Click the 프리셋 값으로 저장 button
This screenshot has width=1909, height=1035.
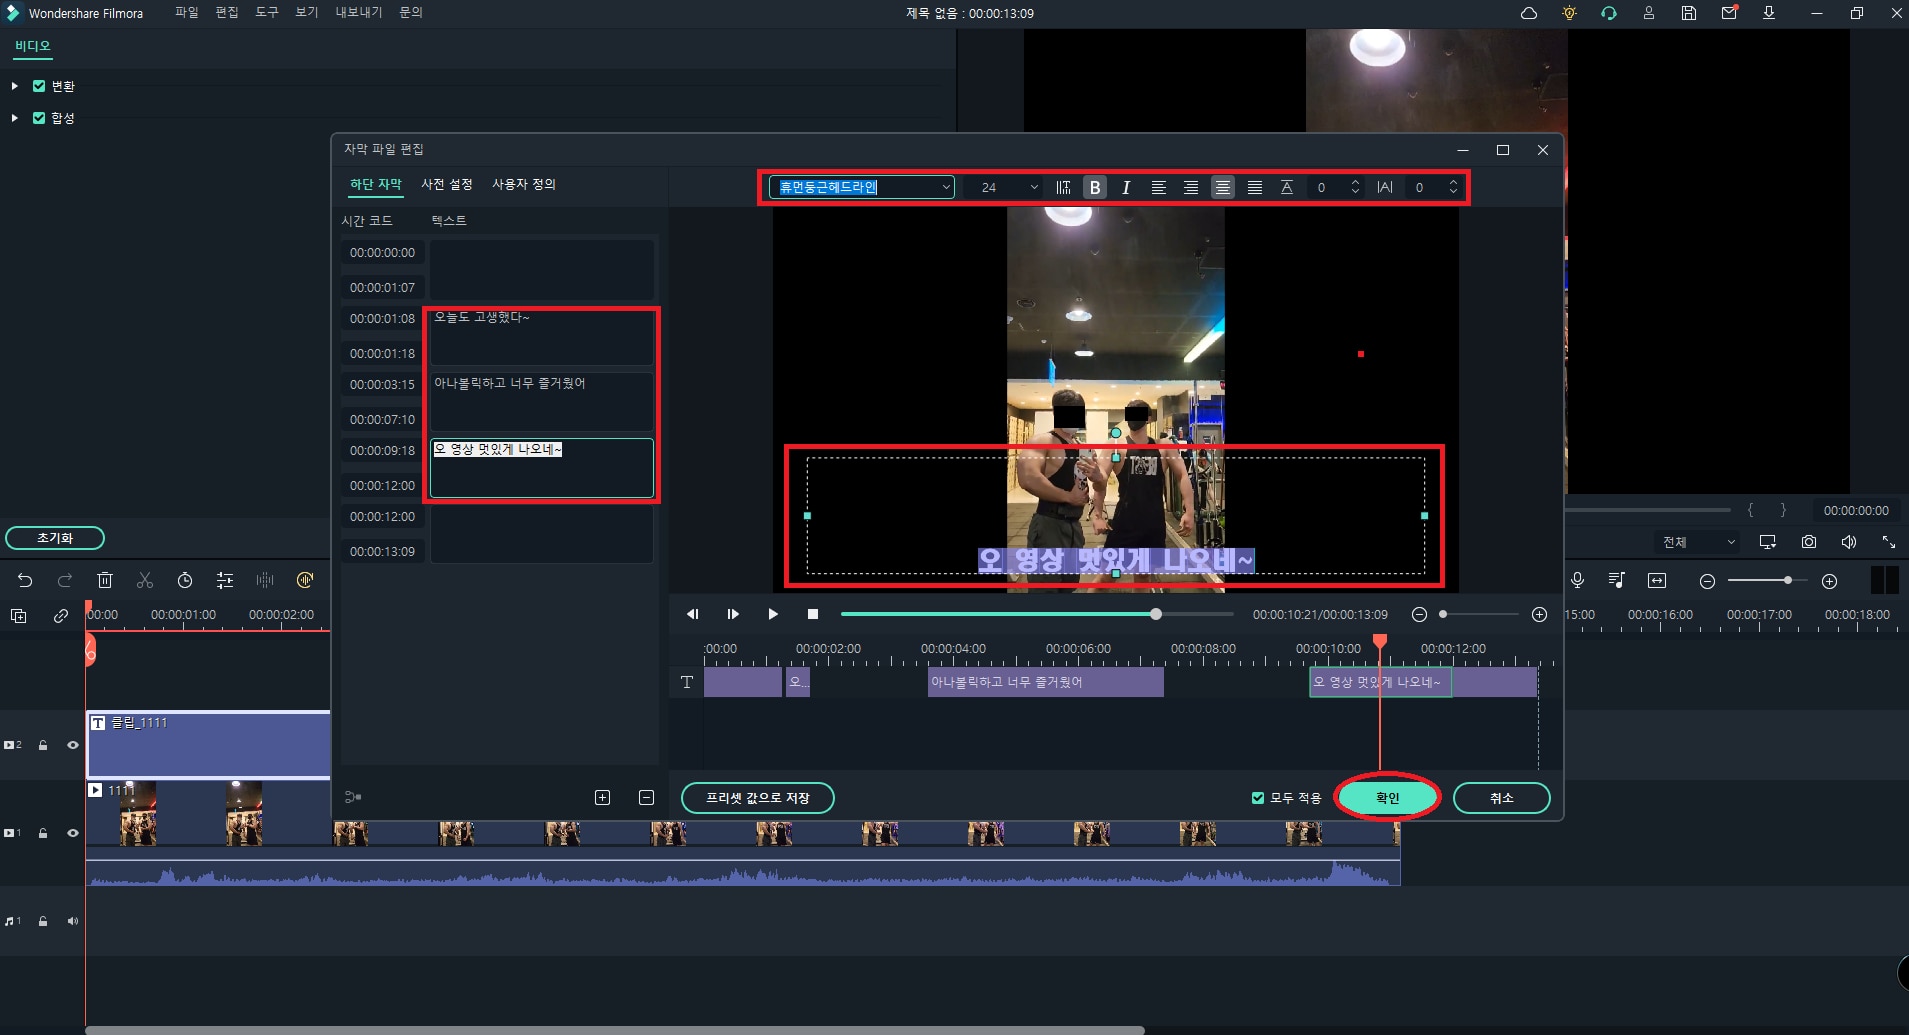click(758, 798)
